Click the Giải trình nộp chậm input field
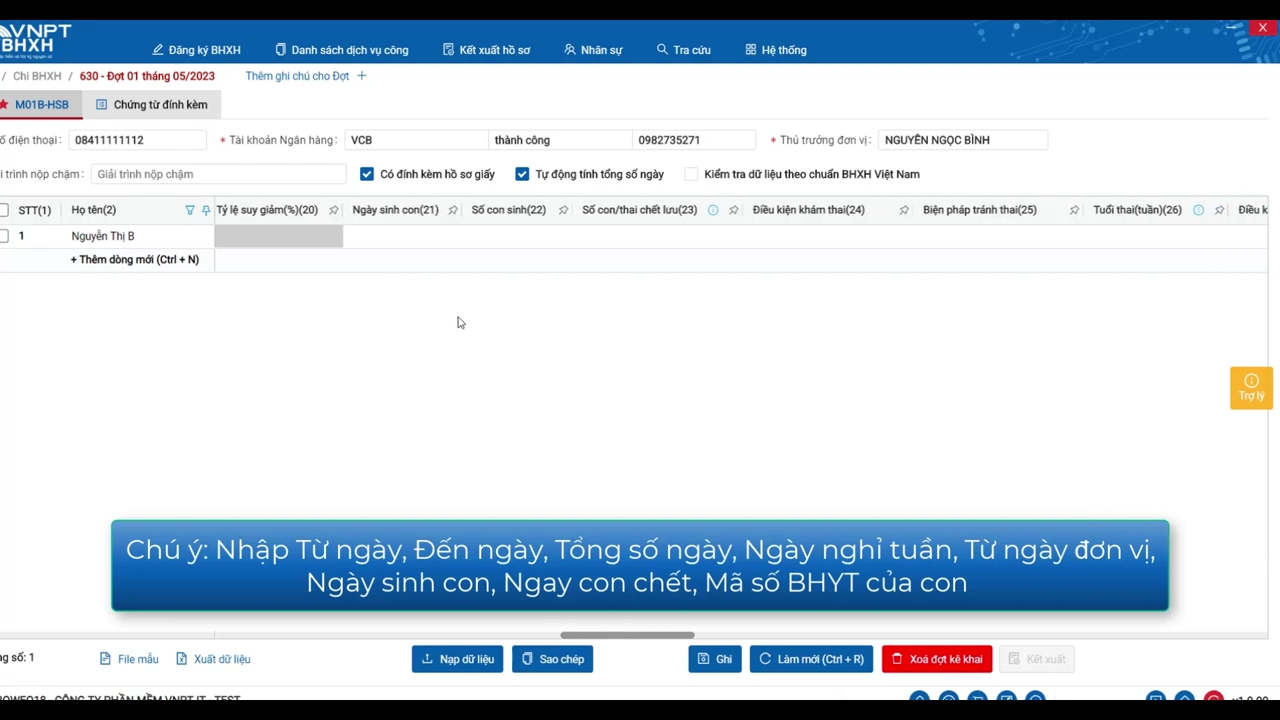 [x=218, y=174]
